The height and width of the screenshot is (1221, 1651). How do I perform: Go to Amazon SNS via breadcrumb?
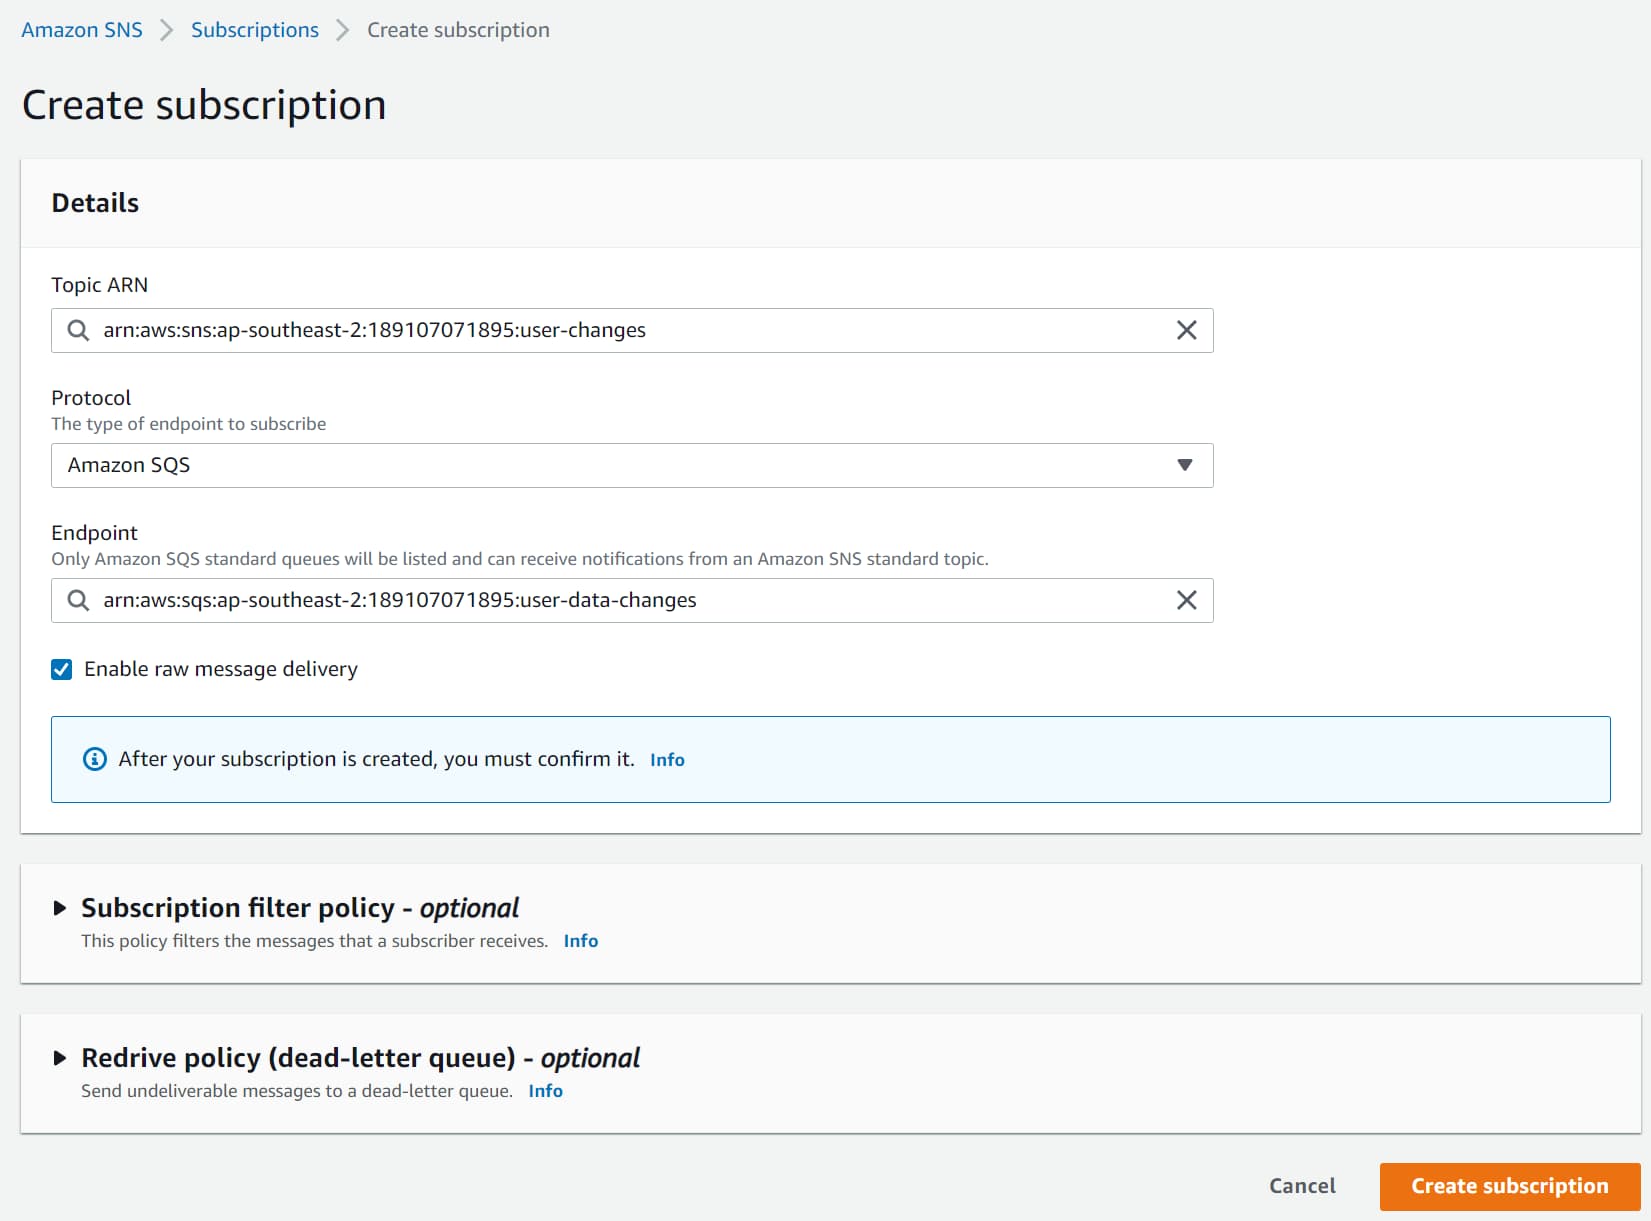(82, 30)
